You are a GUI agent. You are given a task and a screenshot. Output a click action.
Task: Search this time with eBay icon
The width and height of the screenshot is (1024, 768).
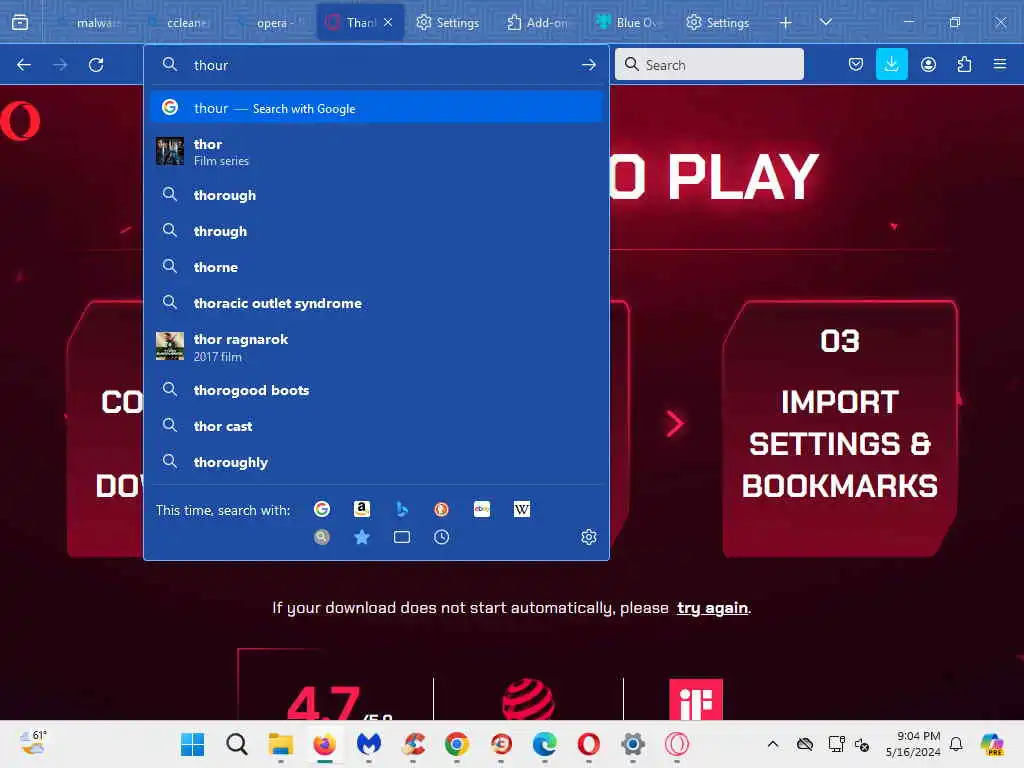click(x=482, y=509)
